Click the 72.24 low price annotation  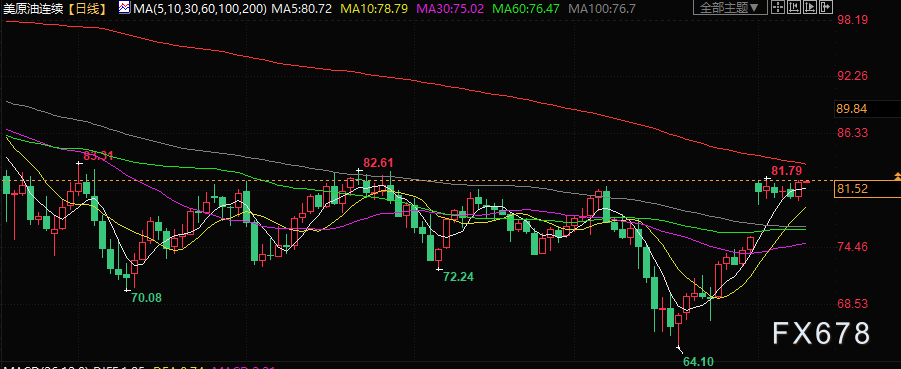click(x=459, y=276)
